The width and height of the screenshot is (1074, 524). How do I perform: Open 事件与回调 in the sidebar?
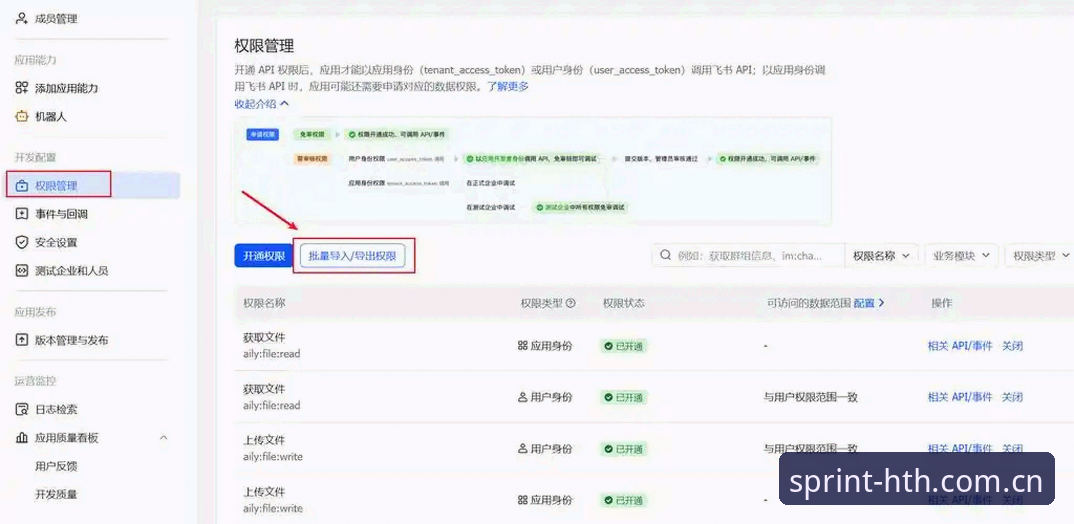pos(62,214)
